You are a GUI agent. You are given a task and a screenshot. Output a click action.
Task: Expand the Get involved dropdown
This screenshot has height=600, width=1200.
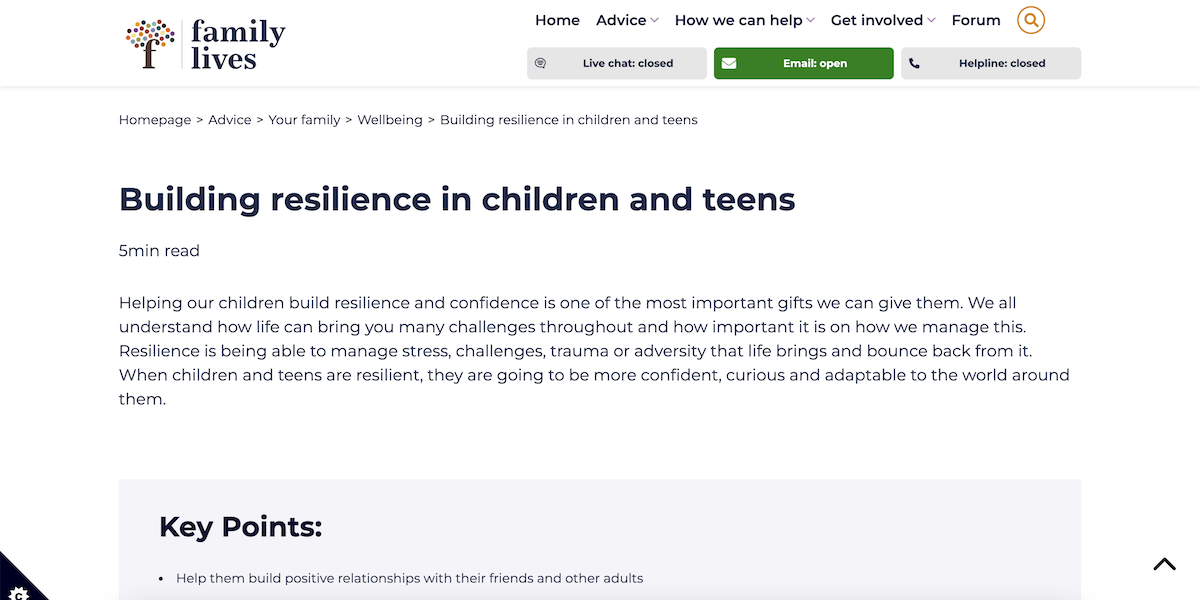click(883, 20)
